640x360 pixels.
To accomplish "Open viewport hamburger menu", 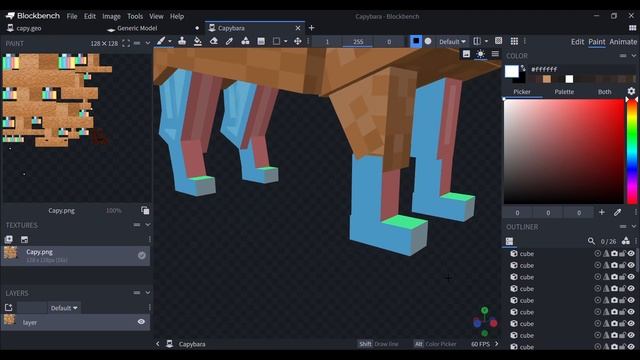I will tap(495, 54).
